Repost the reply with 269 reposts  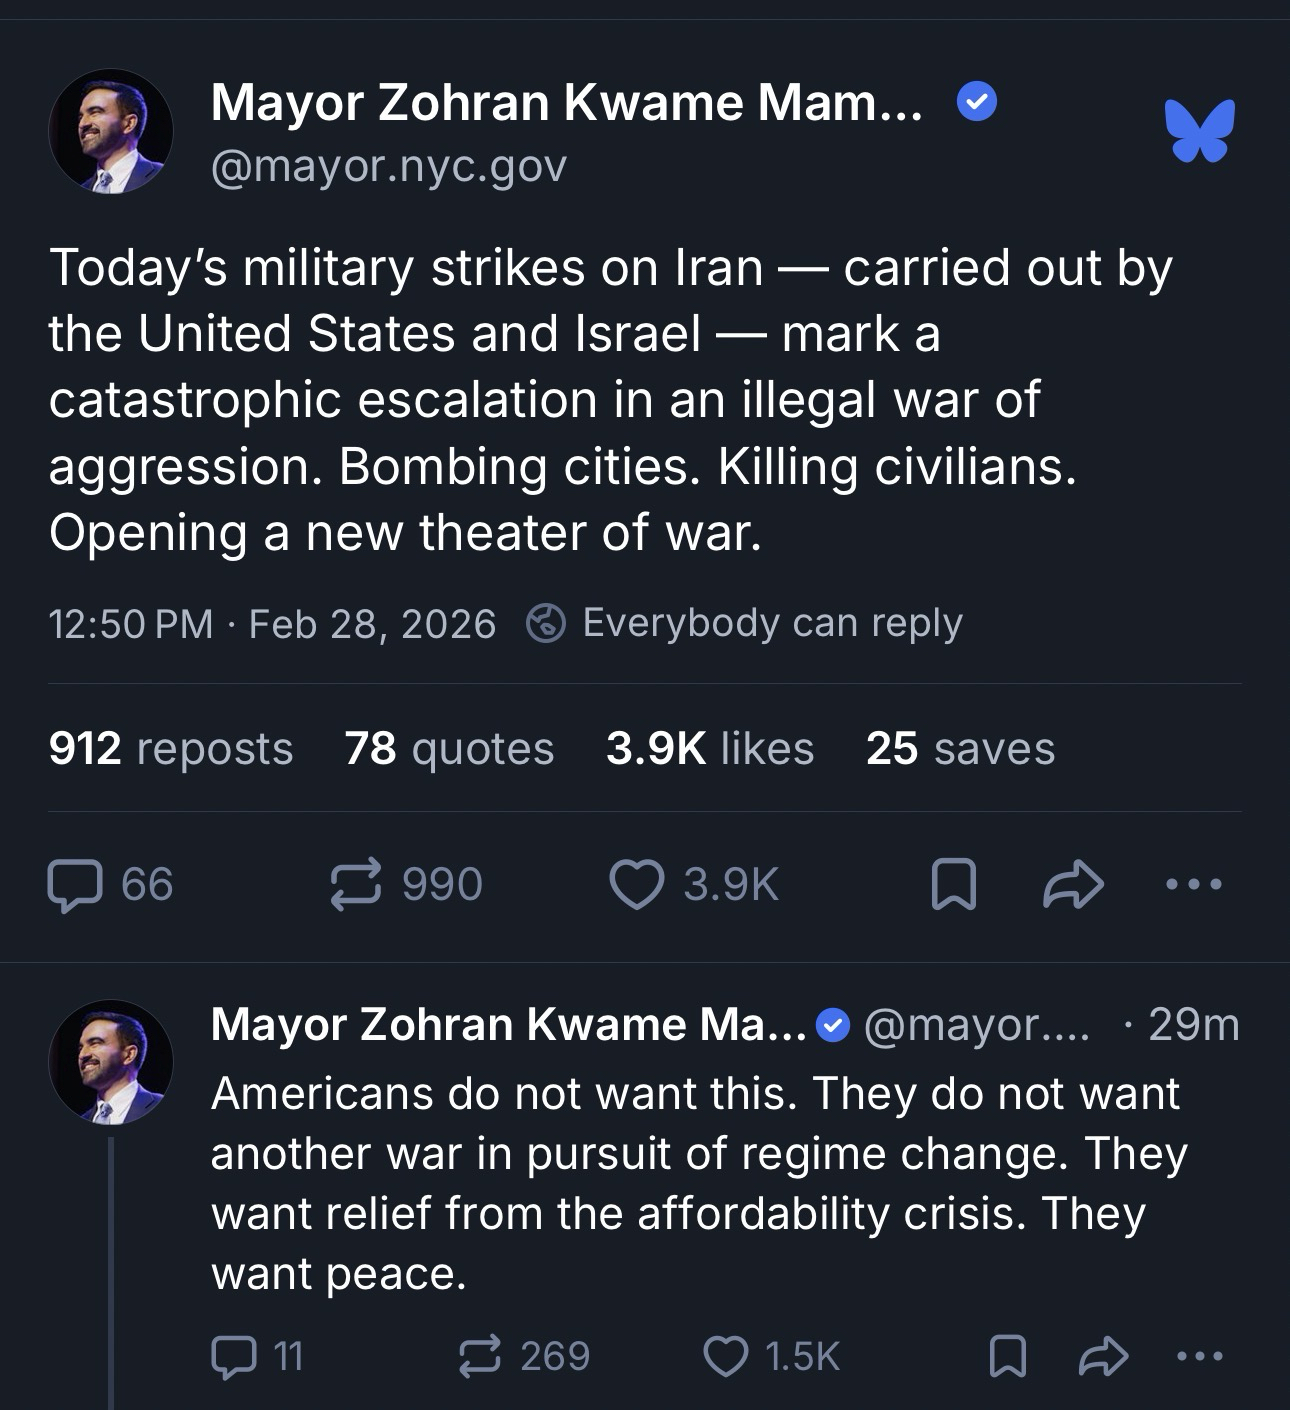pos(479,1356)
